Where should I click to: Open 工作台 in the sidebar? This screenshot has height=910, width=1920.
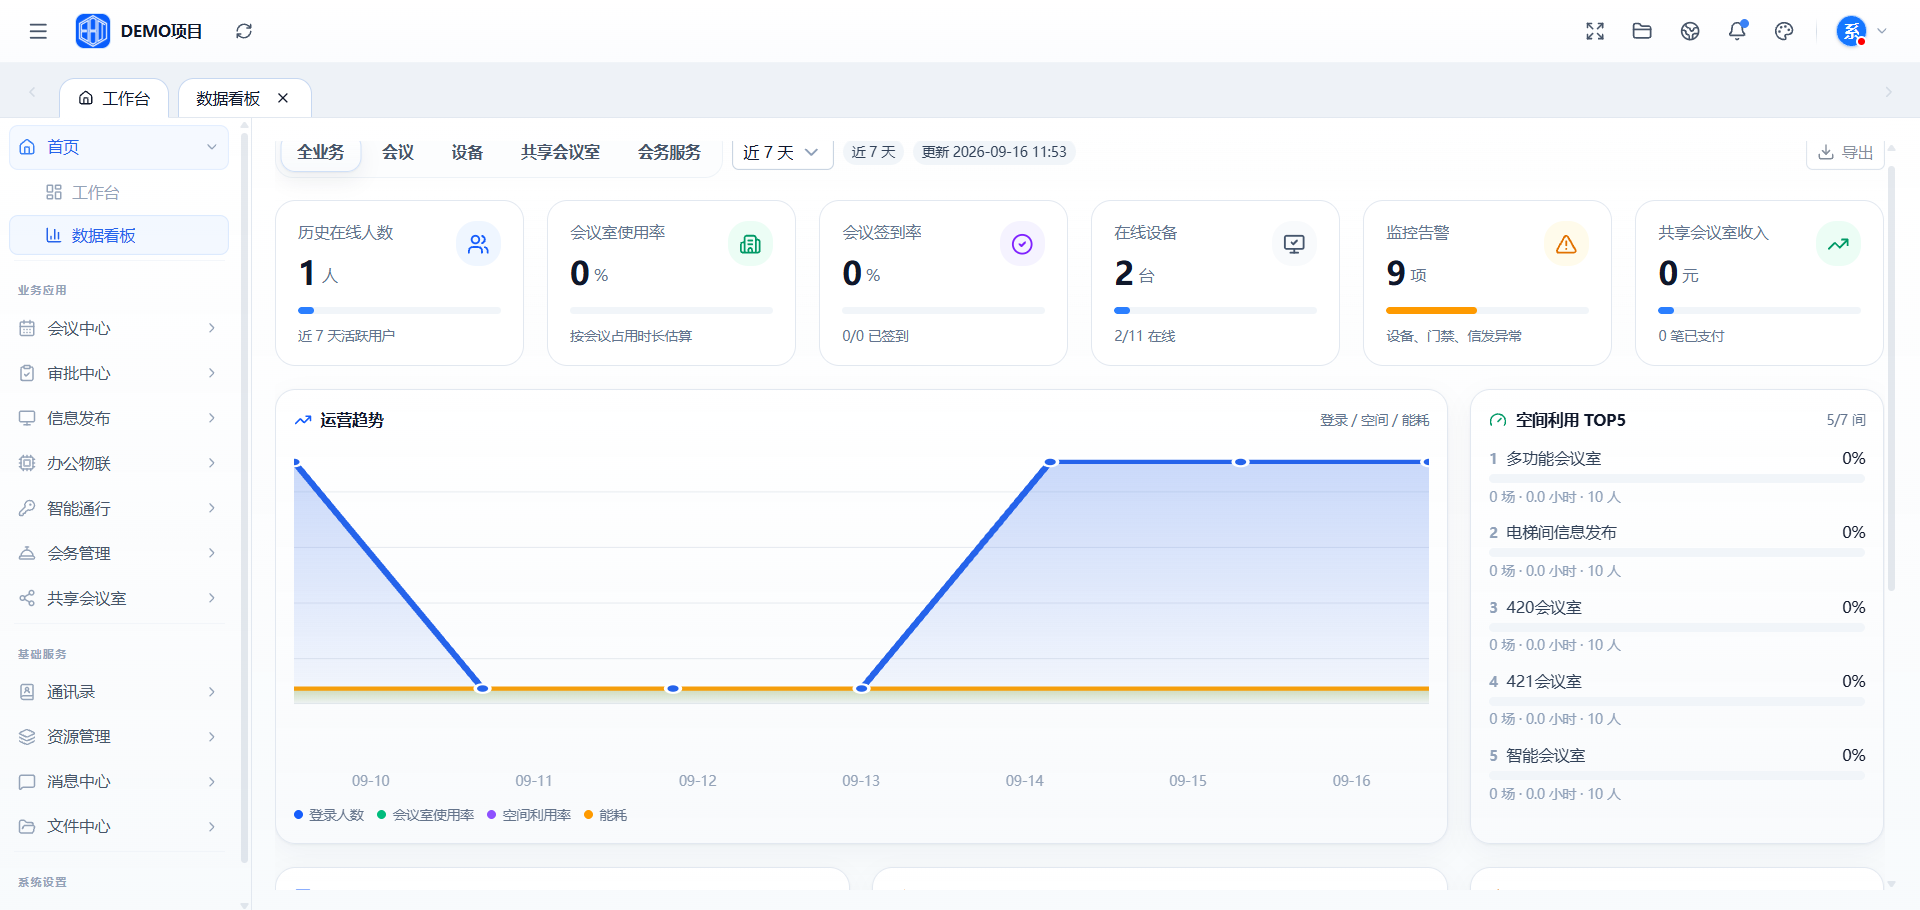pos(119,192)
